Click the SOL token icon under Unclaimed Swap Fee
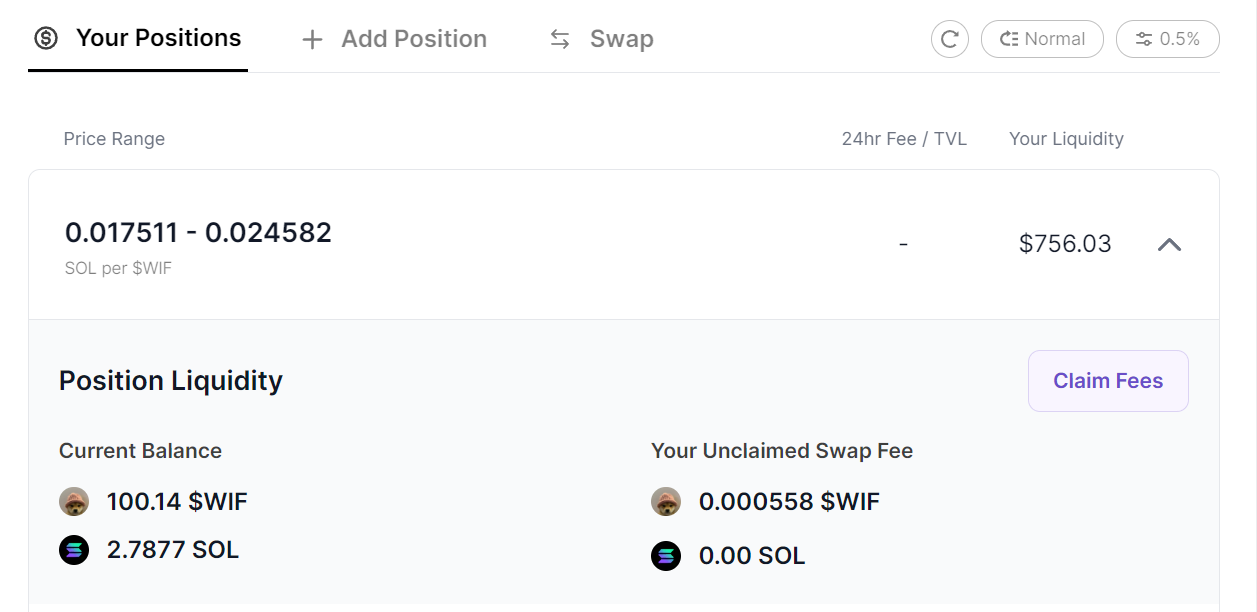1257x612 pixels. tap(666, 556)
